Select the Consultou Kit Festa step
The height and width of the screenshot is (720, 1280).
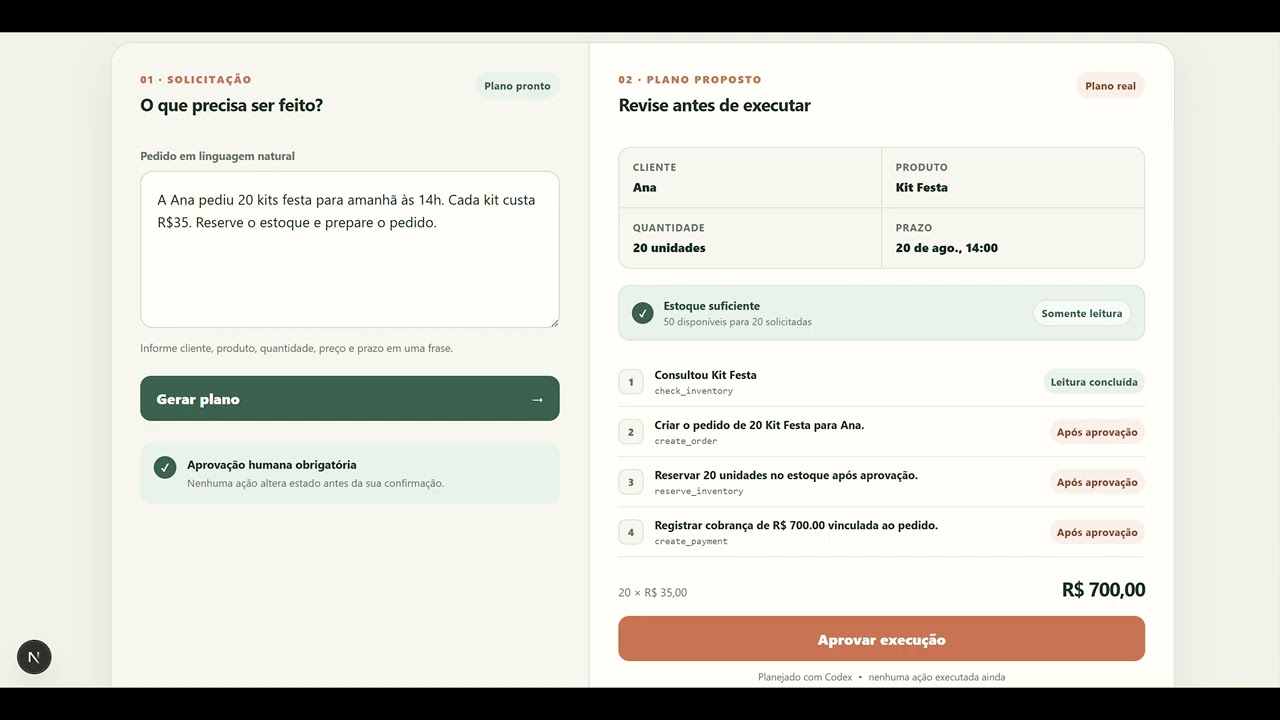click(705, 375)
